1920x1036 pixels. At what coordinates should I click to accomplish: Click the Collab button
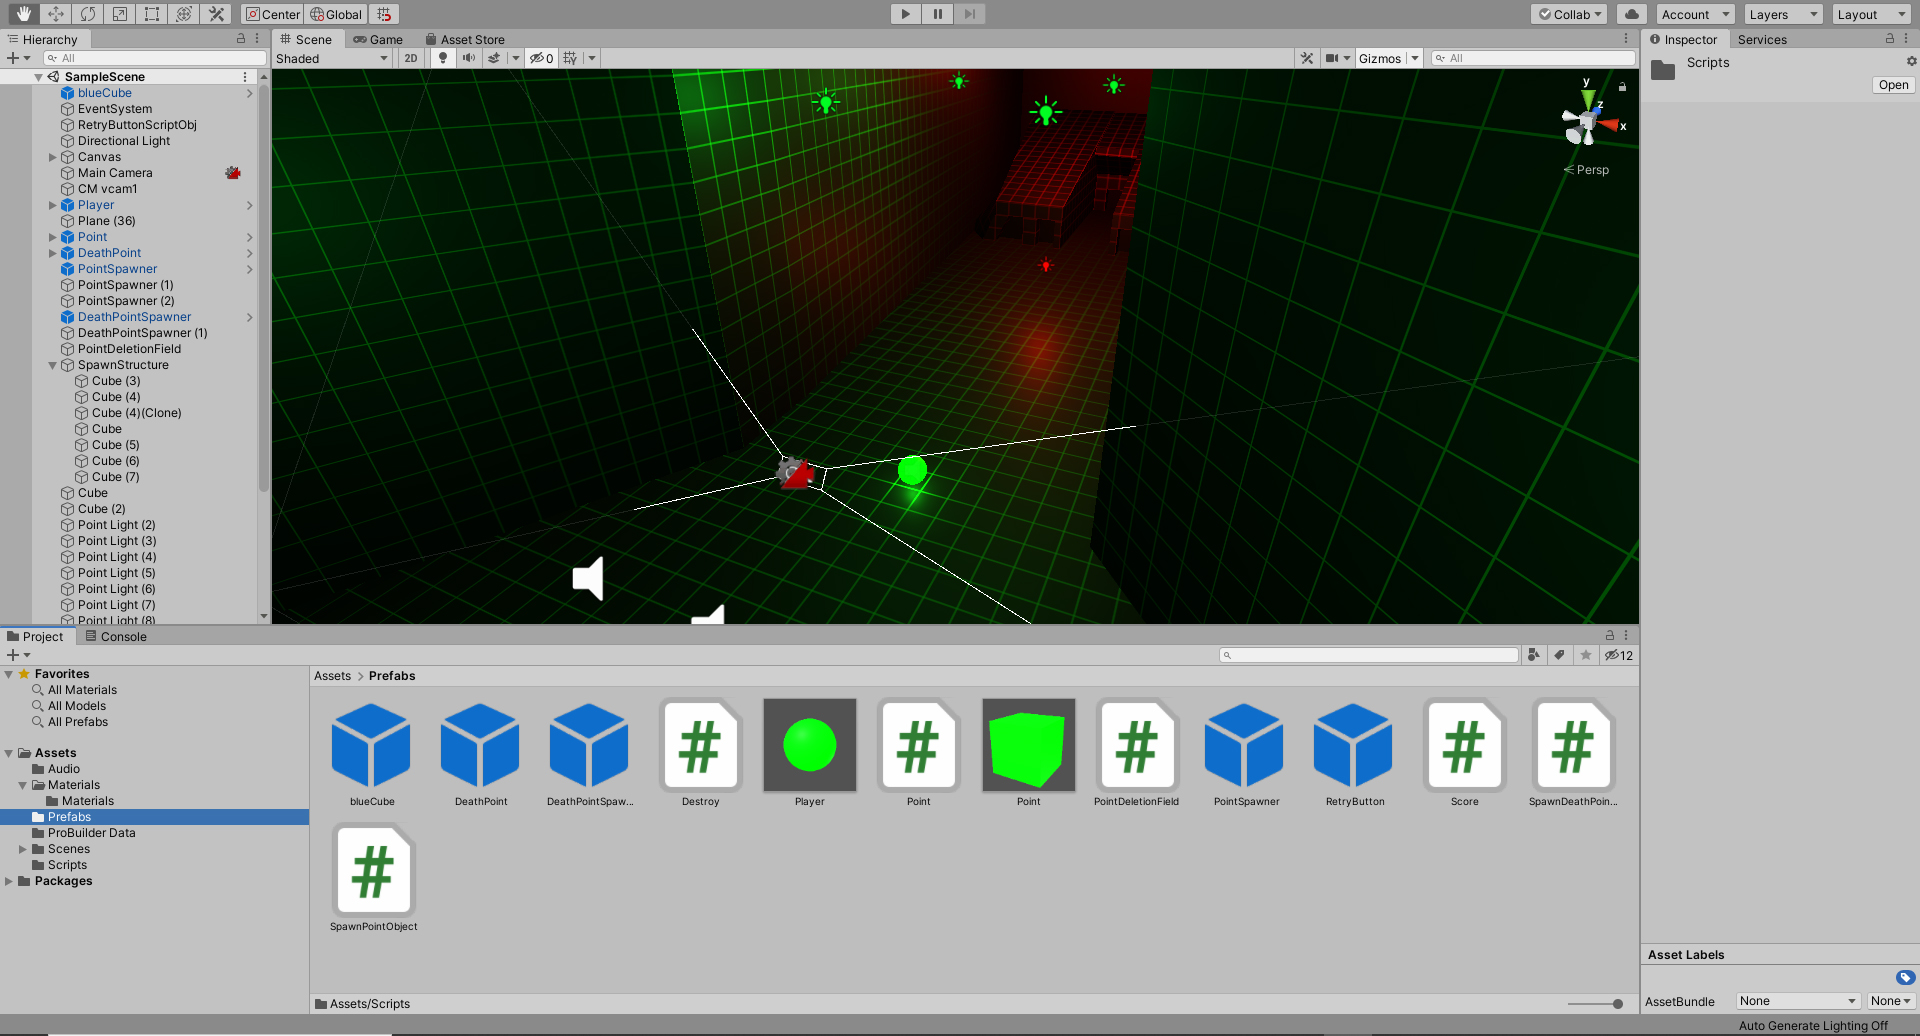tap(1570, 14)
